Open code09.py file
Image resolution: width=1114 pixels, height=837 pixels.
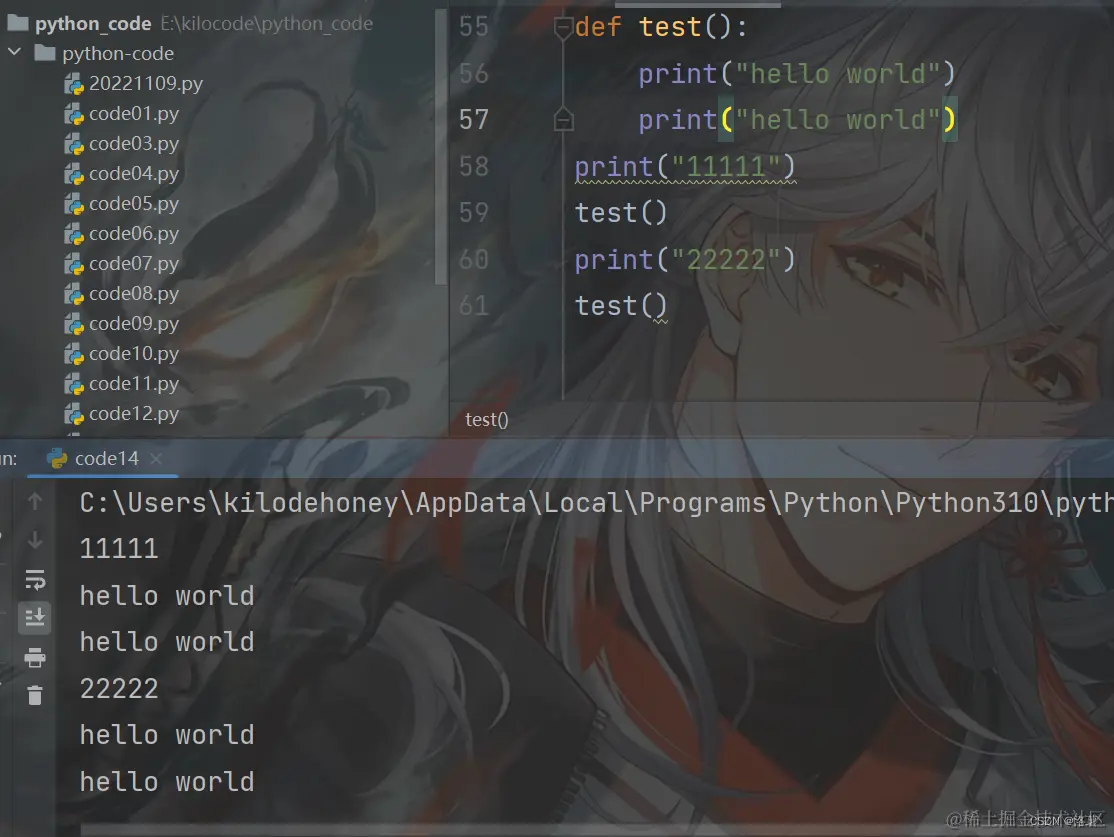tap(134, 323)
